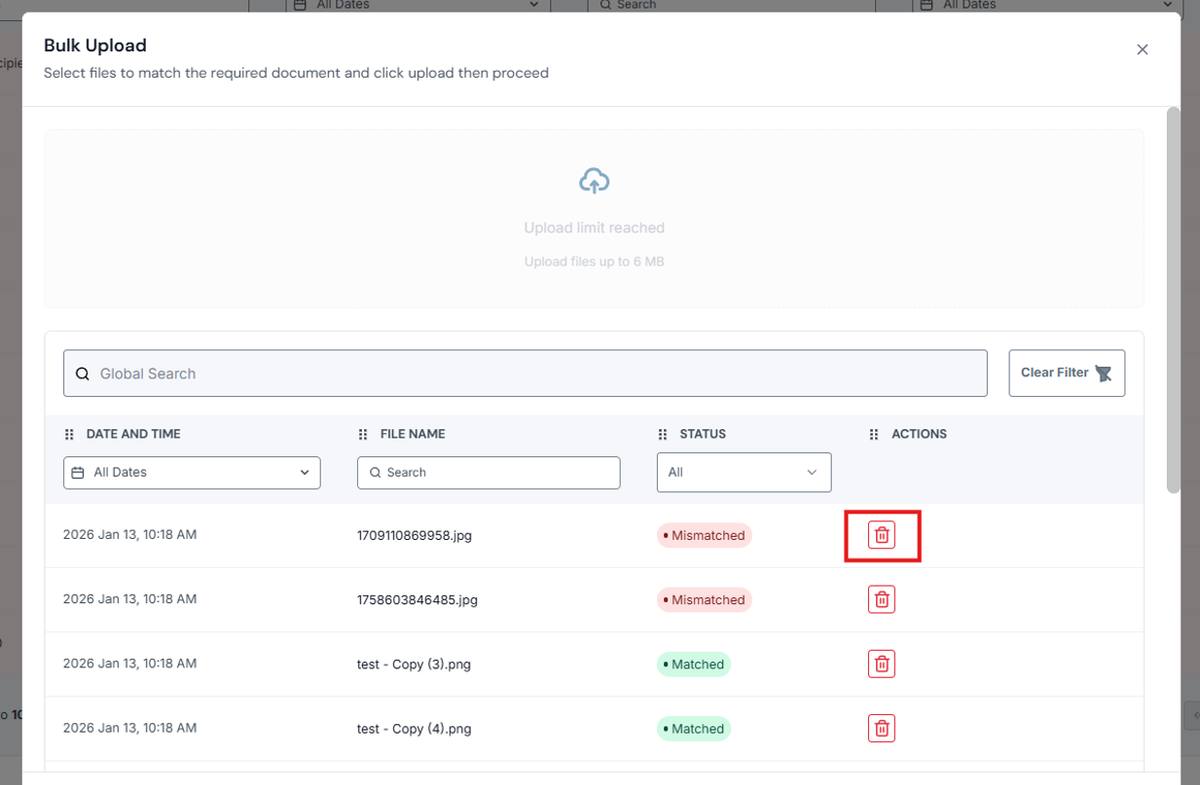
Task: Click the cloud upload icon
Action: (594, 181)
